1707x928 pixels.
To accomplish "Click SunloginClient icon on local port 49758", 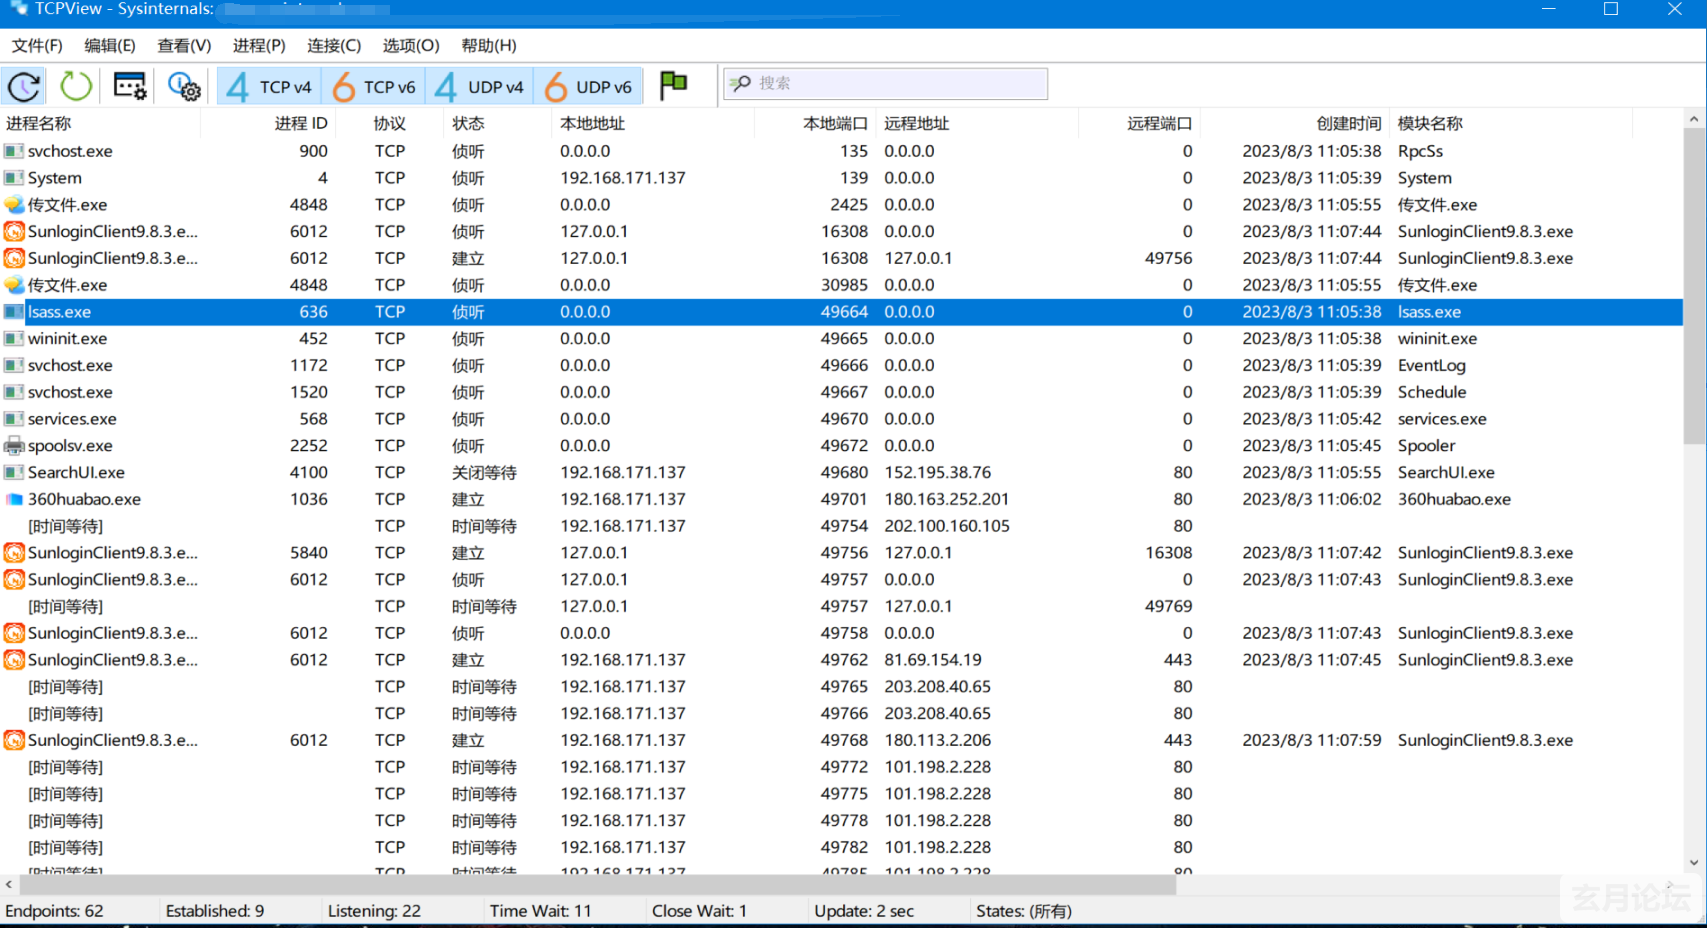I will [14, 633].
